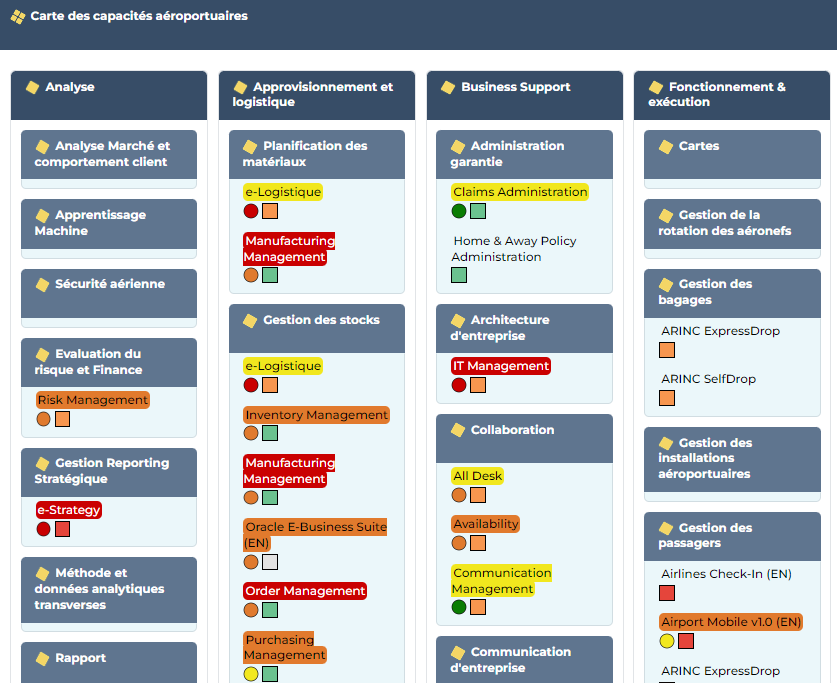Click the Cartes capability icon

pos(666,146)
